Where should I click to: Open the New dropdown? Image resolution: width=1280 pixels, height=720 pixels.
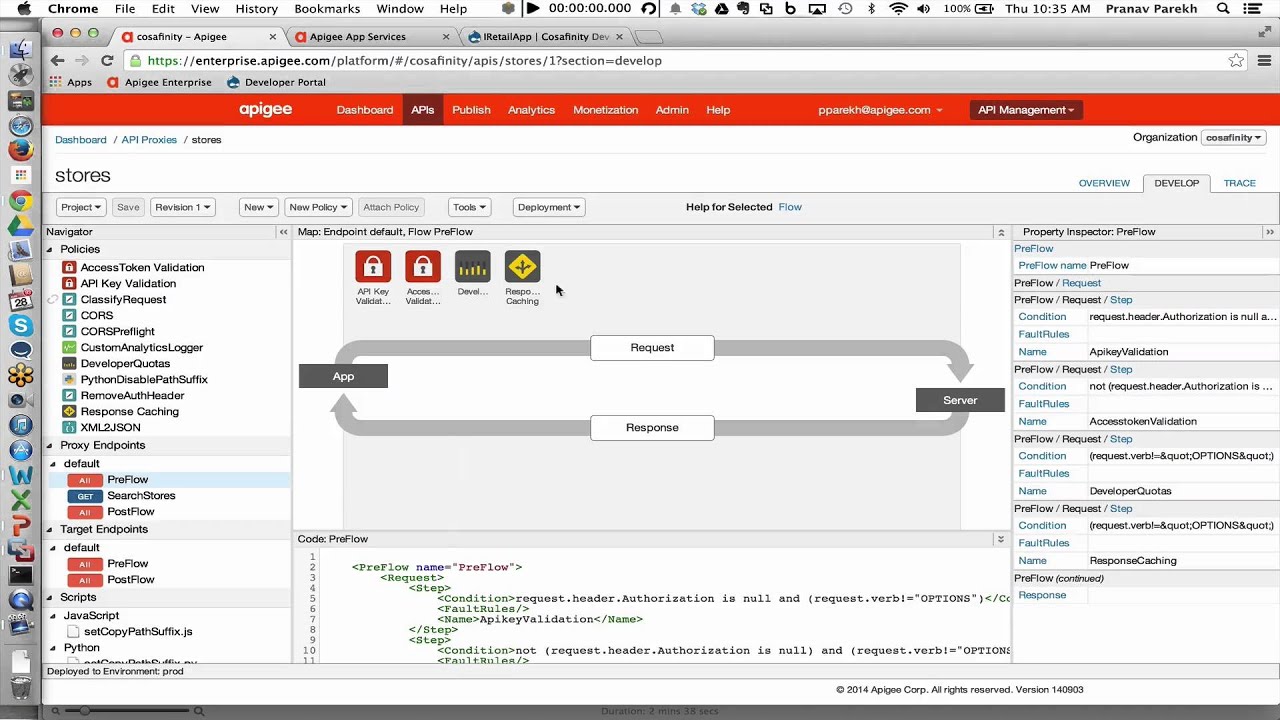click(x=258, y=207)
